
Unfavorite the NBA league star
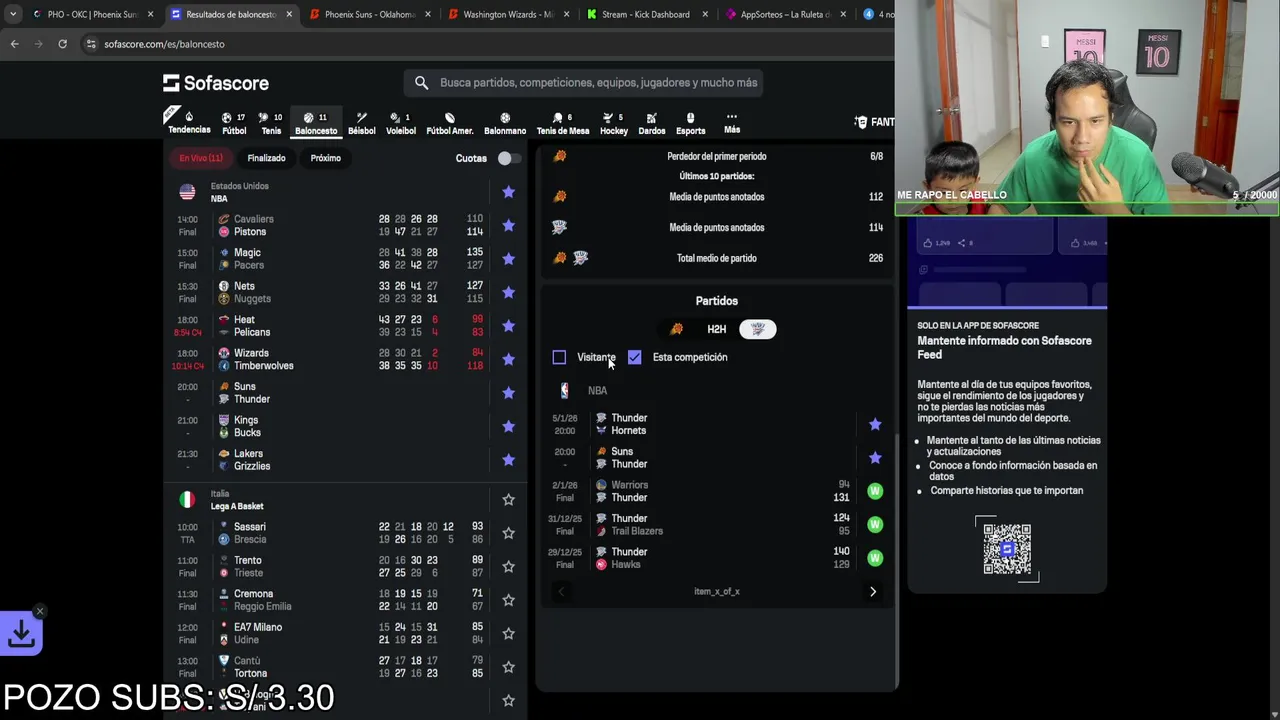click(x=508, y=192)
